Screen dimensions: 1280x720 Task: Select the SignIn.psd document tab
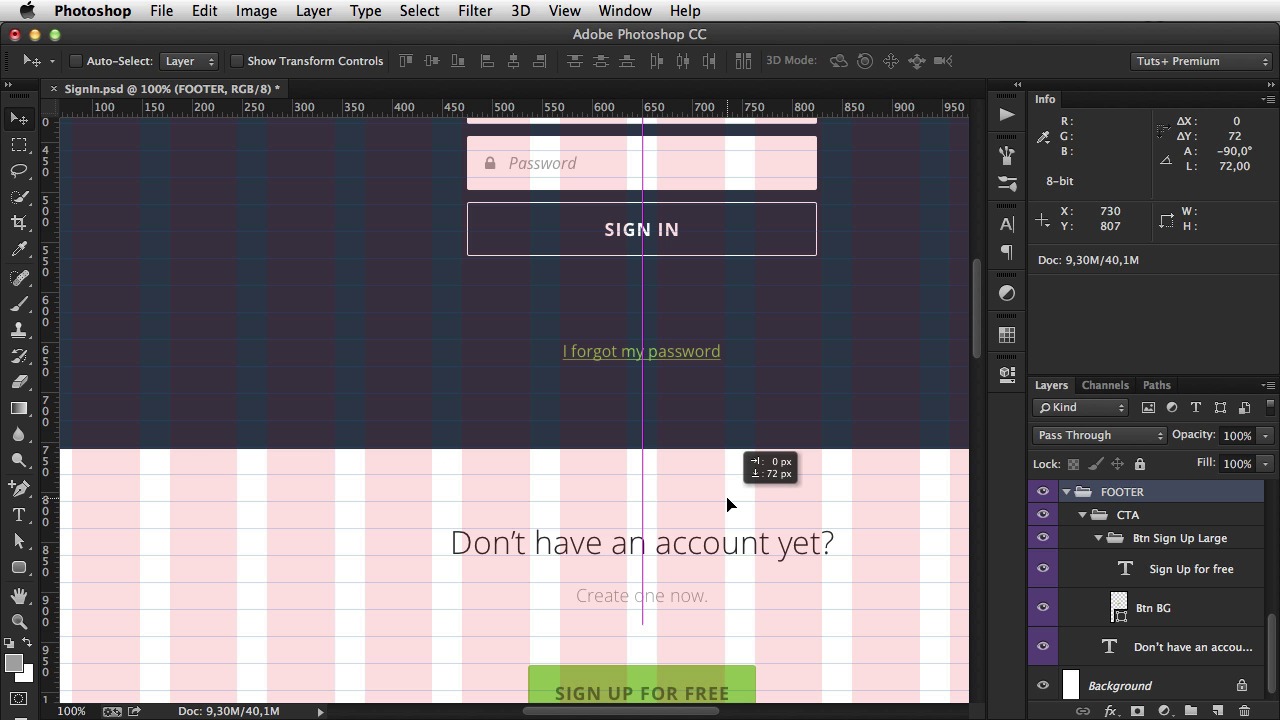pyautogui.click(x=172, y=89)
